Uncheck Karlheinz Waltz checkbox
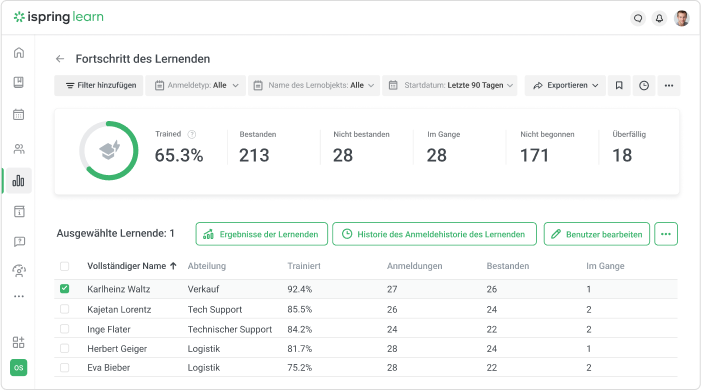The height and width of the screenshot is (390, 701). pyautogui.click(x=64, y=288)
